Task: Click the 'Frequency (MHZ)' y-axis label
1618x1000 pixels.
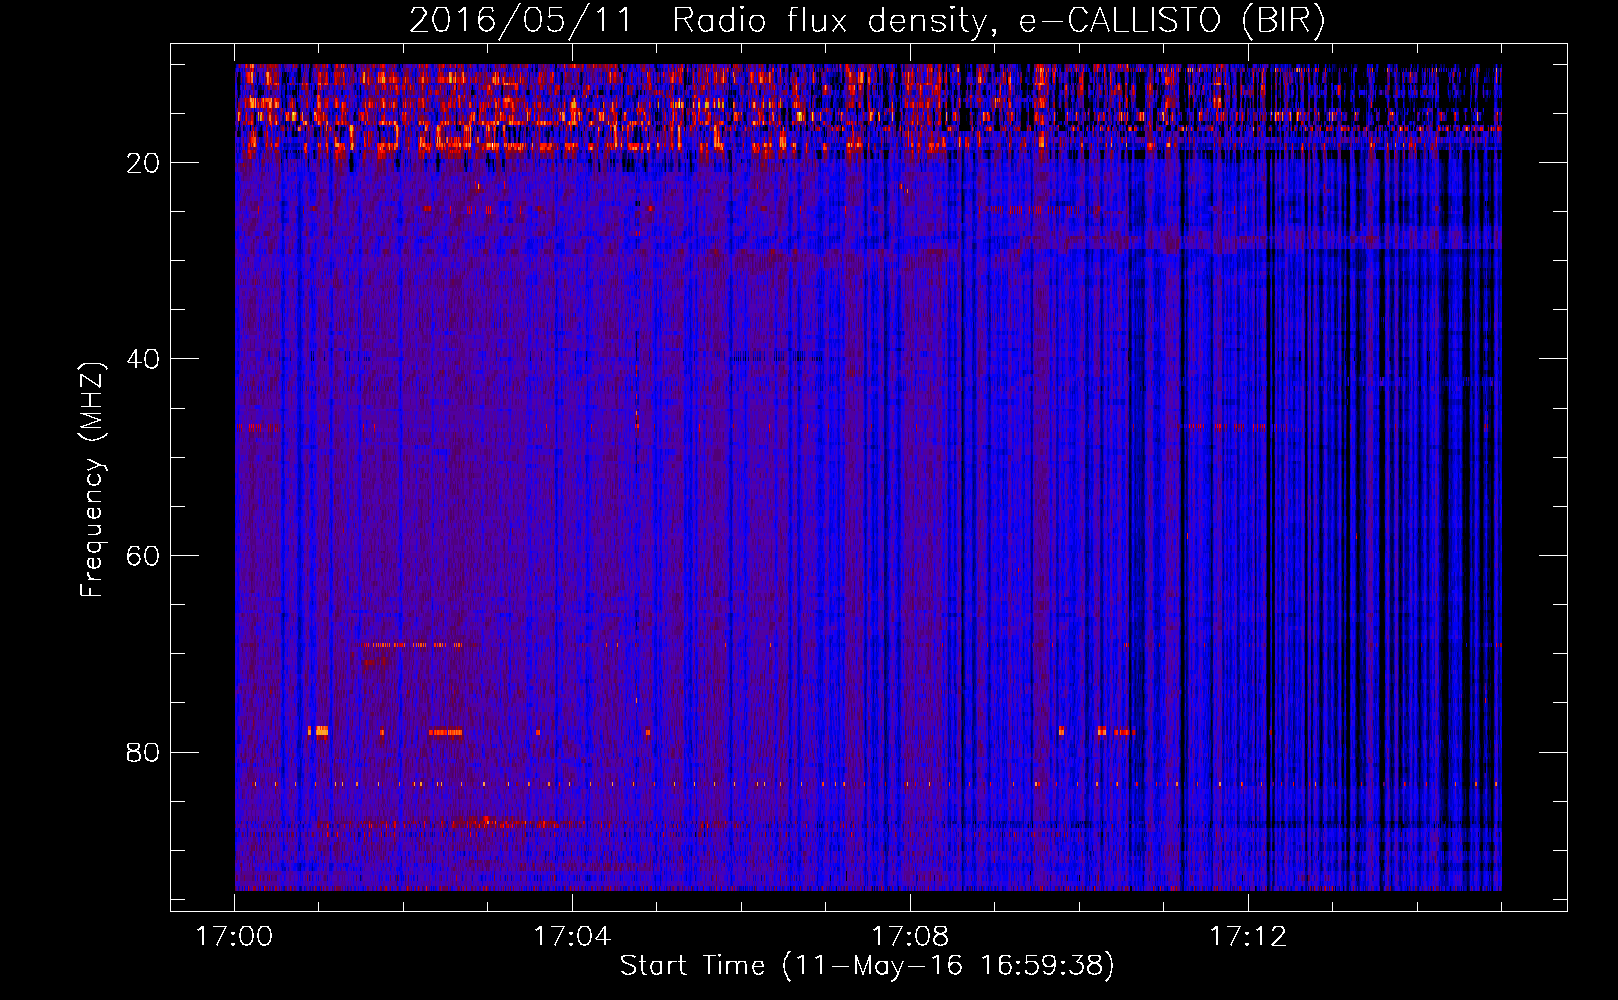Action: point(92,480)
